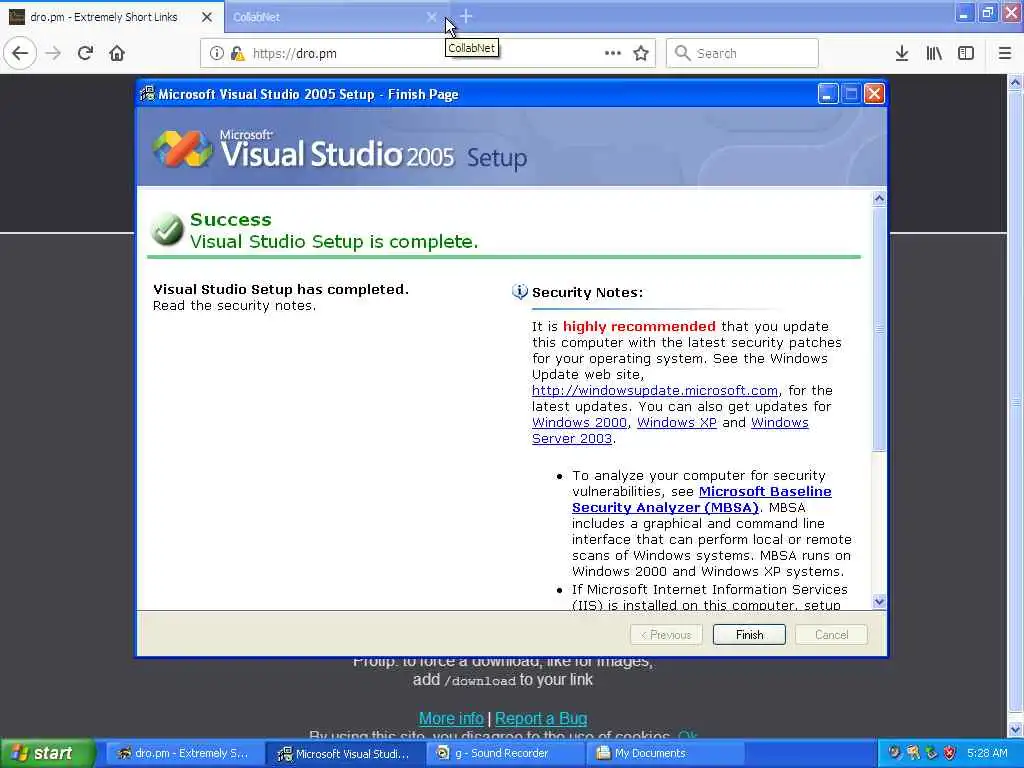The image size is (1024, 768).
Task: Open Firefox downloads arrow
Action: (901, 53)
